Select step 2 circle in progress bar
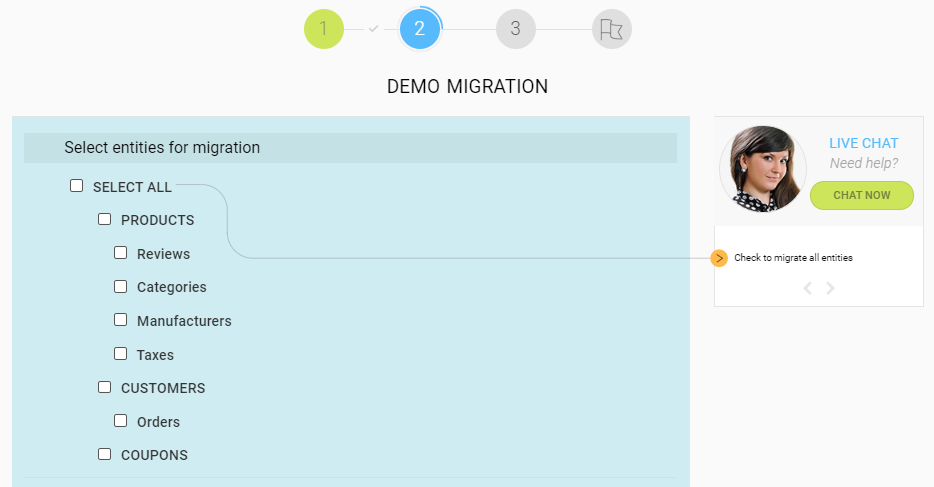The width and height of the screenshot is (934, 487). [419, 29]
